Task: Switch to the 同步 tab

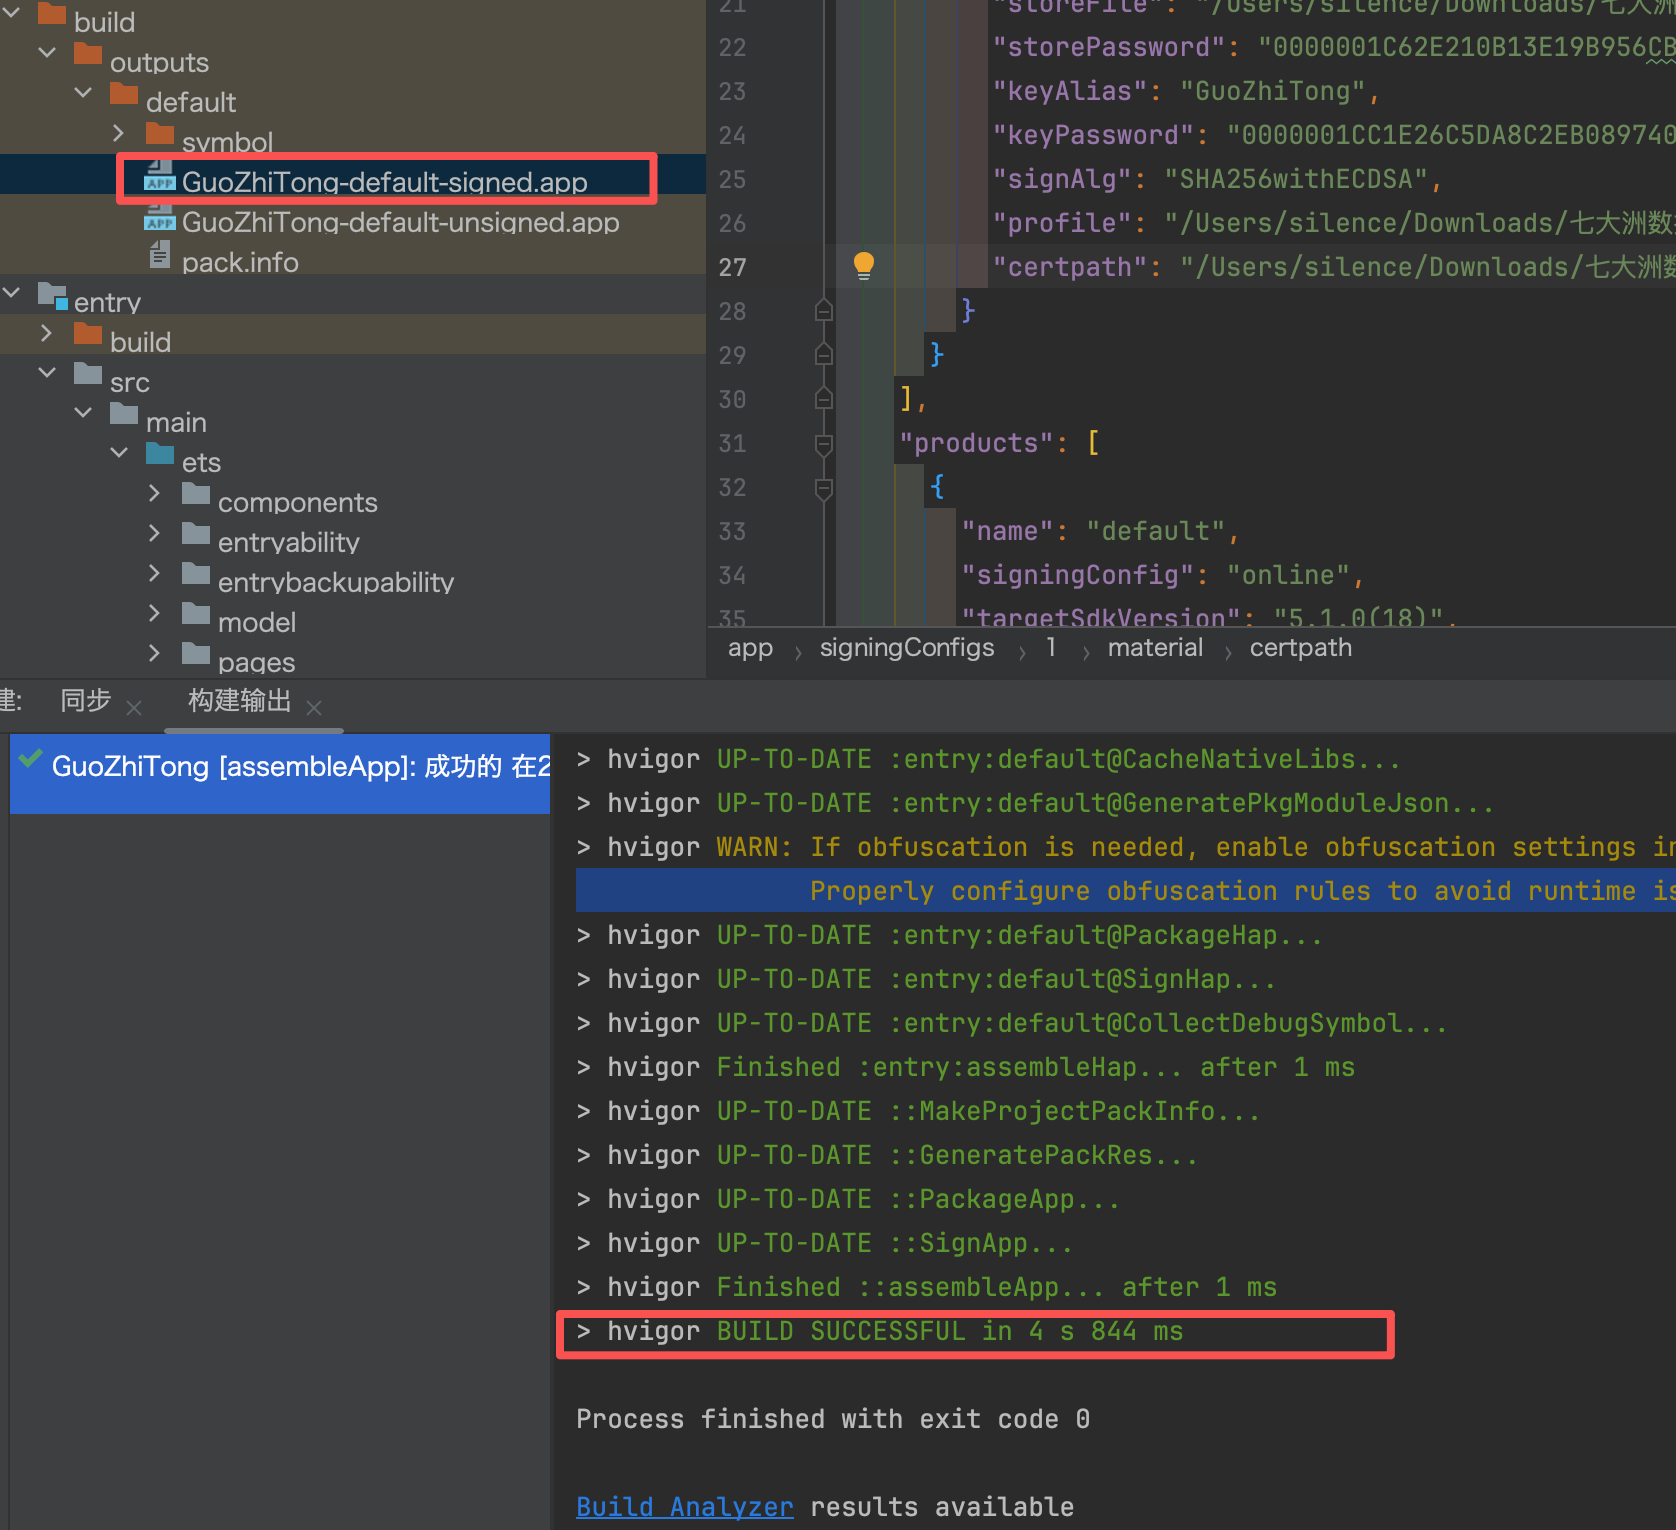Action: (86, 700)
